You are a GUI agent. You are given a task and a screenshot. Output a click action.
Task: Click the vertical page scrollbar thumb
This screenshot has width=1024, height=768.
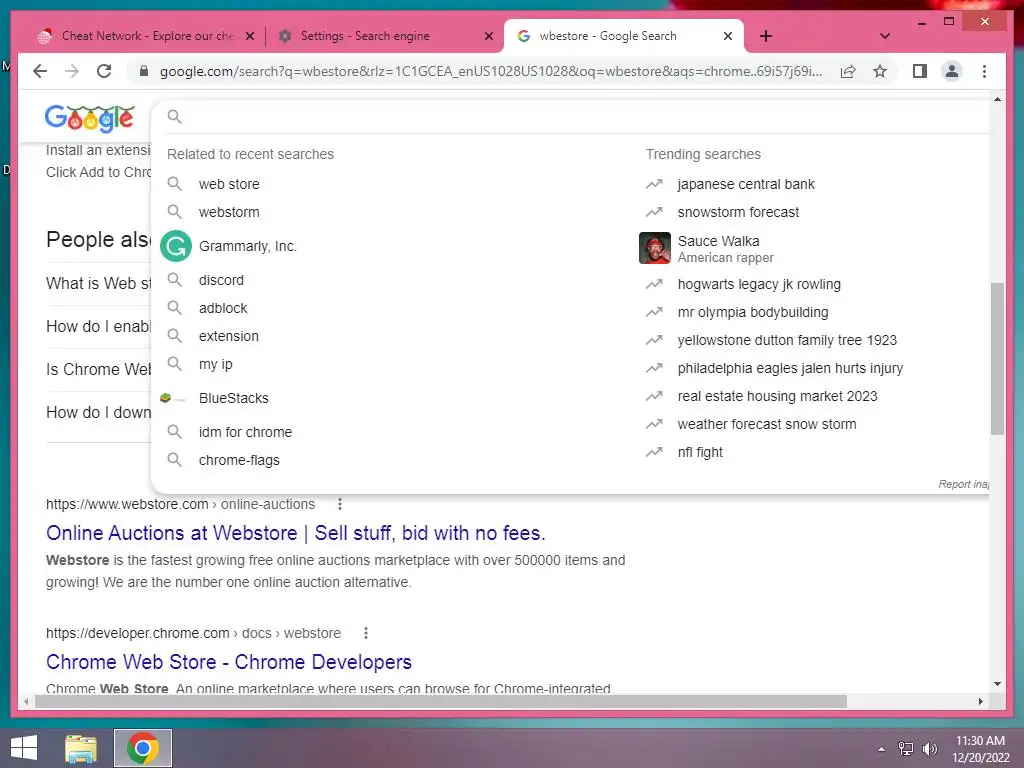point(997,359)
